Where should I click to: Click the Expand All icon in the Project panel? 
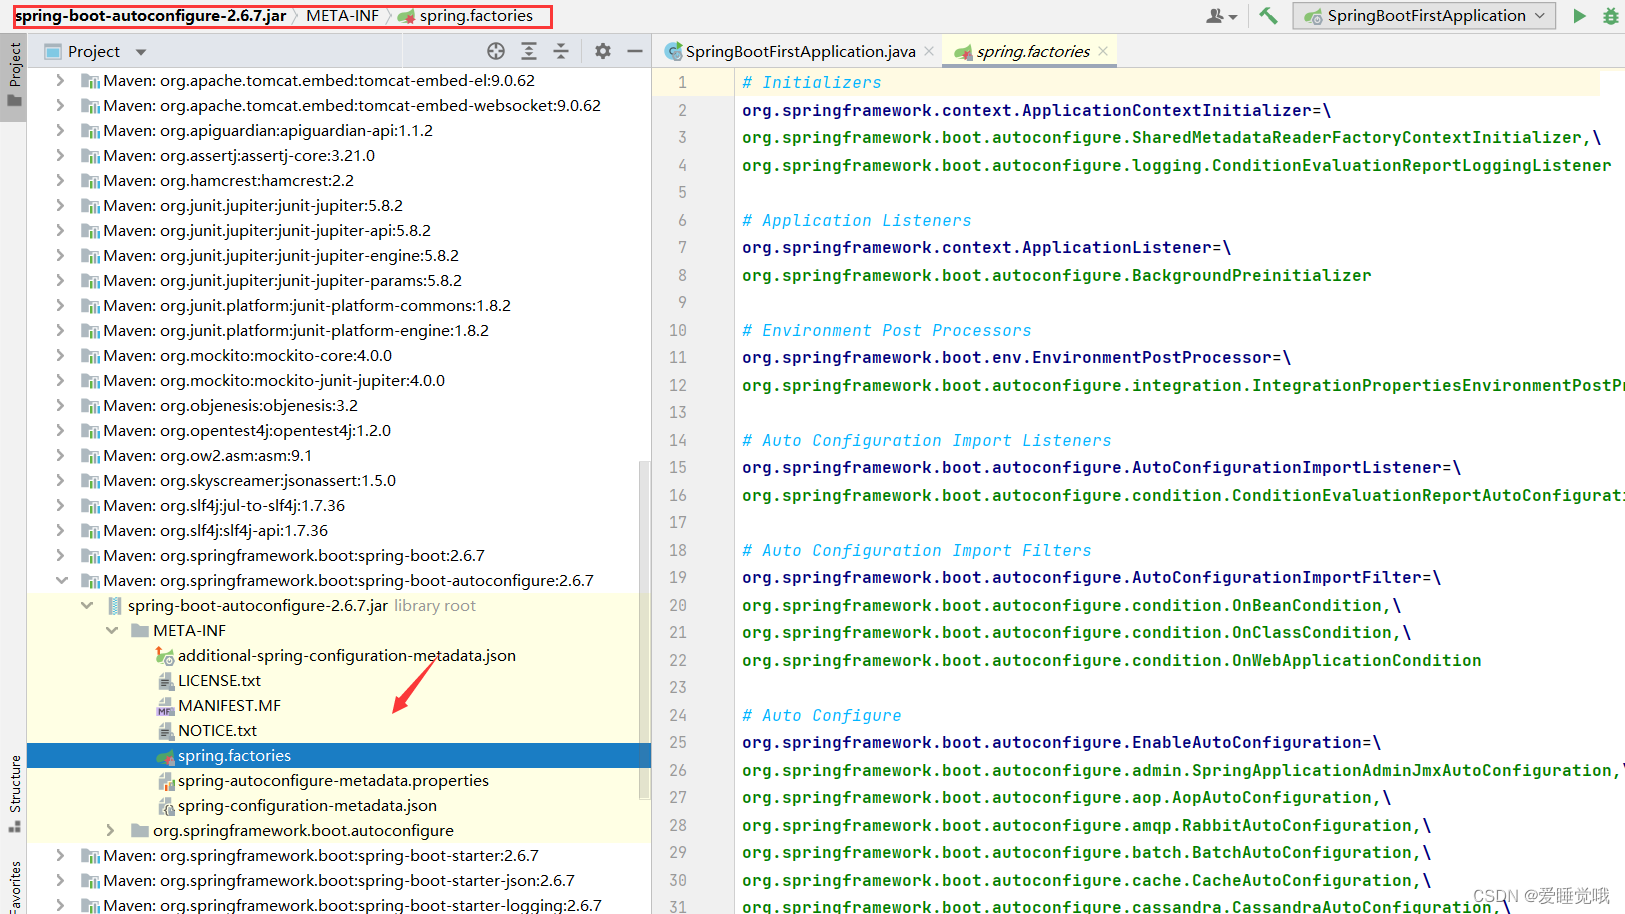coord(529,51)
